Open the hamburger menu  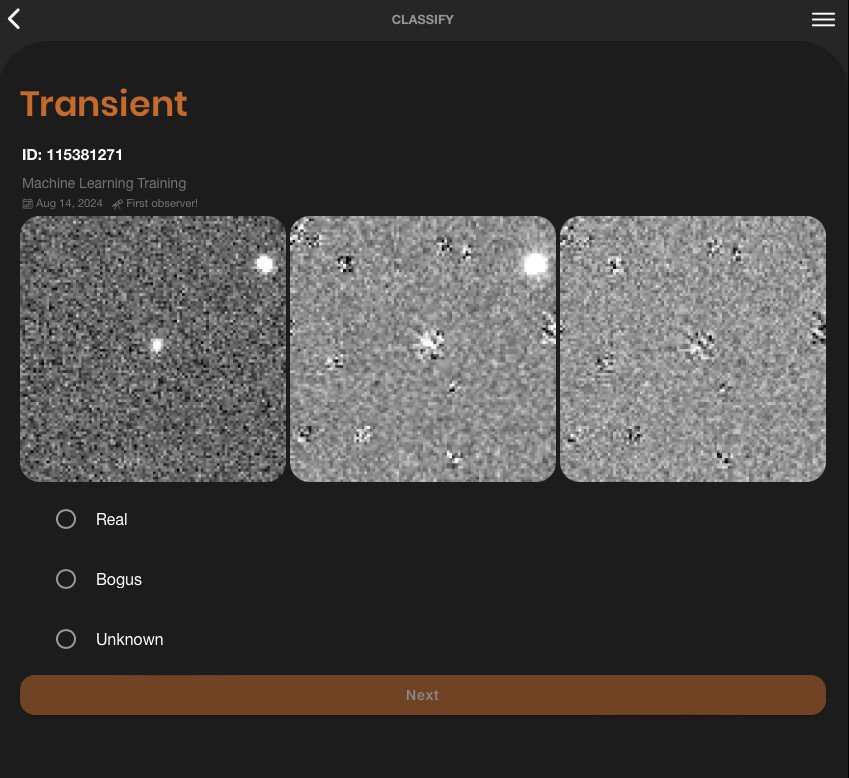pyautogui.click(x=823, y=20)
